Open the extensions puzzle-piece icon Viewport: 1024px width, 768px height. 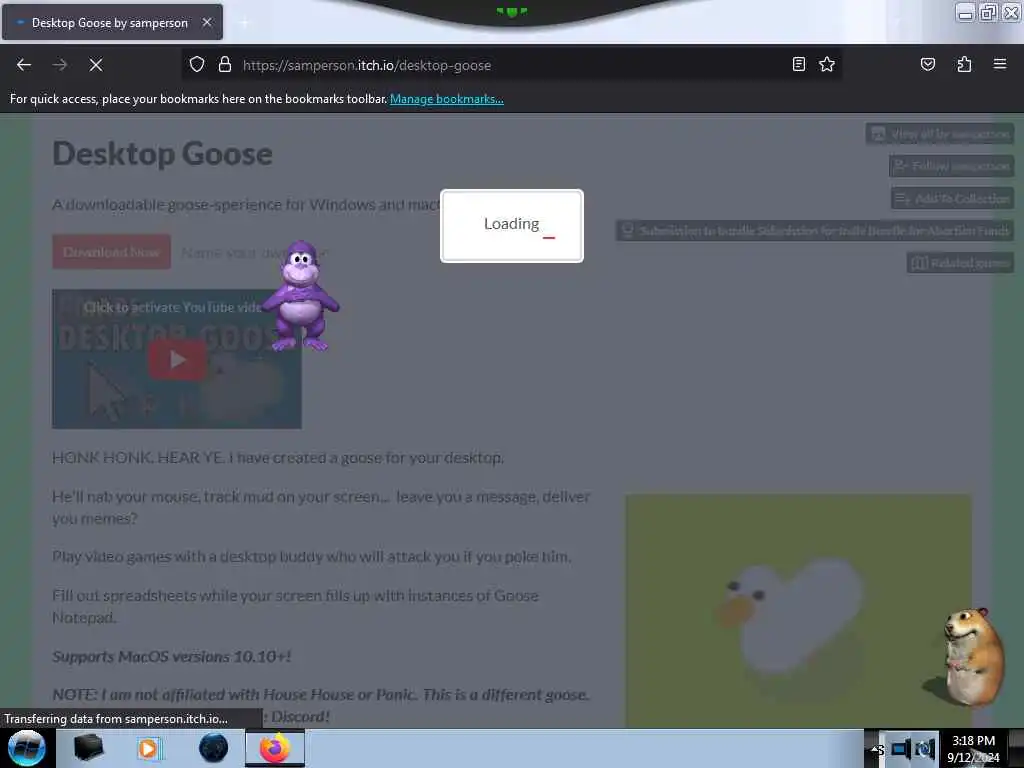coord(964,65)
